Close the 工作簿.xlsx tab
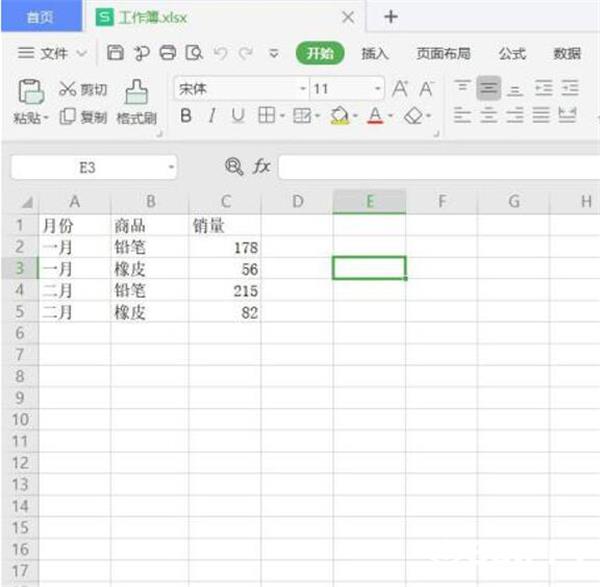 click(x=347, y=17)
